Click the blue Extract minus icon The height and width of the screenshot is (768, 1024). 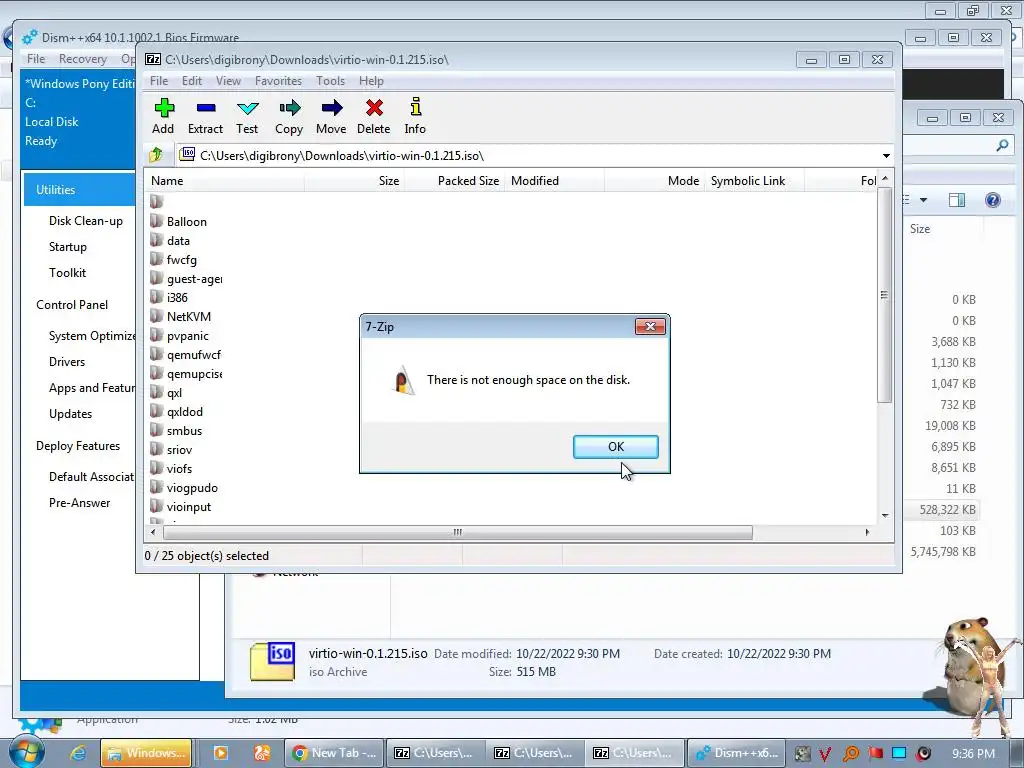[x=206, y=107]
